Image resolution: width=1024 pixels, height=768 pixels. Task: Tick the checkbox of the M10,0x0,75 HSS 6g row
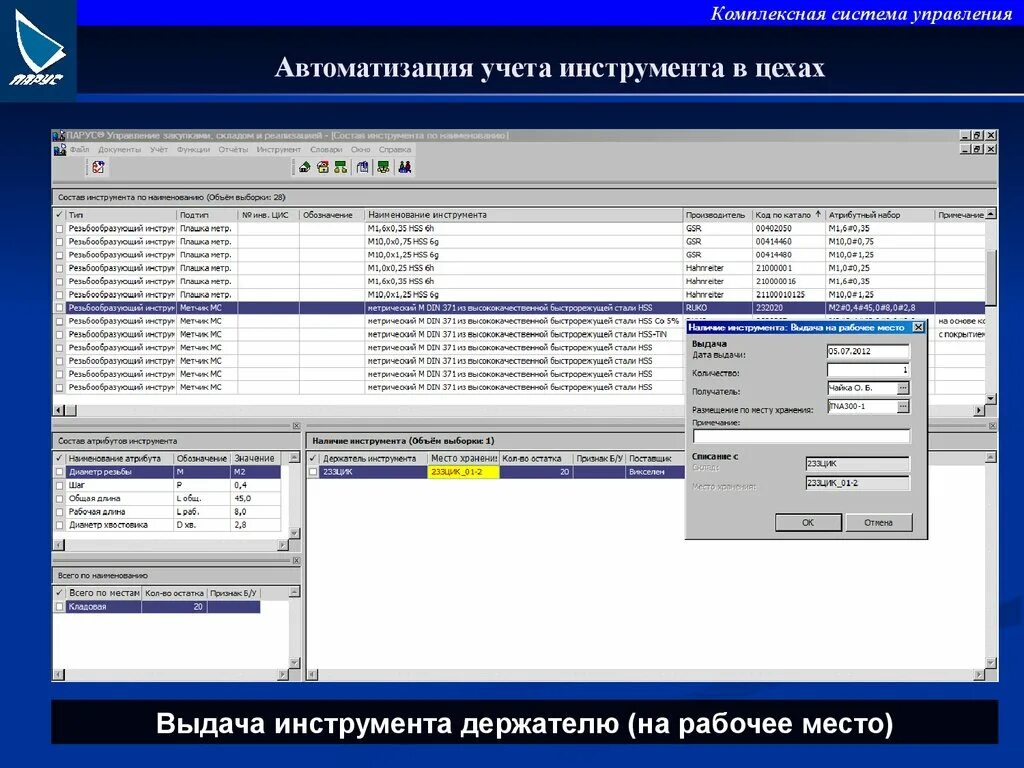tap(59, 242)
